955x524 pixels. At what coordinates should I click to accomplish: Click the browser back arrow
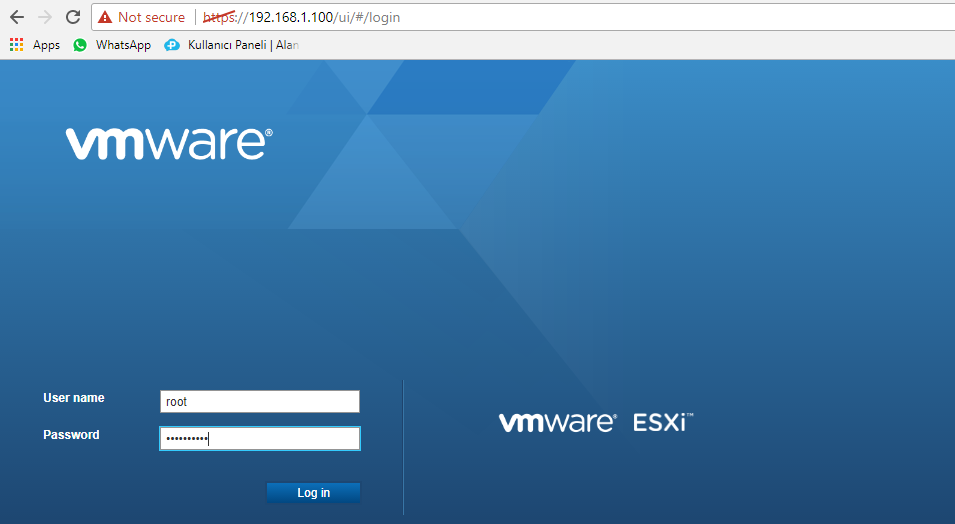[16, 17]
